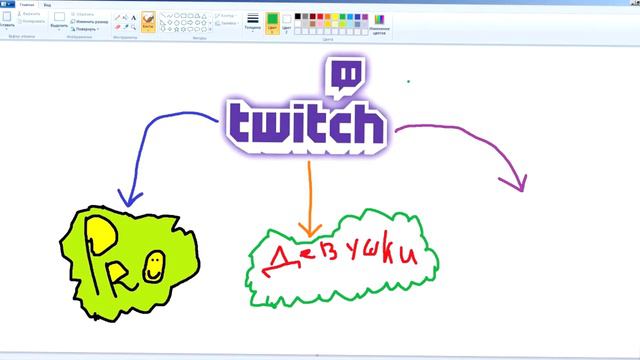Pick the gold color swatch
Screen dimensions: 640x360
pyautogui.click(x=327, y=24)
